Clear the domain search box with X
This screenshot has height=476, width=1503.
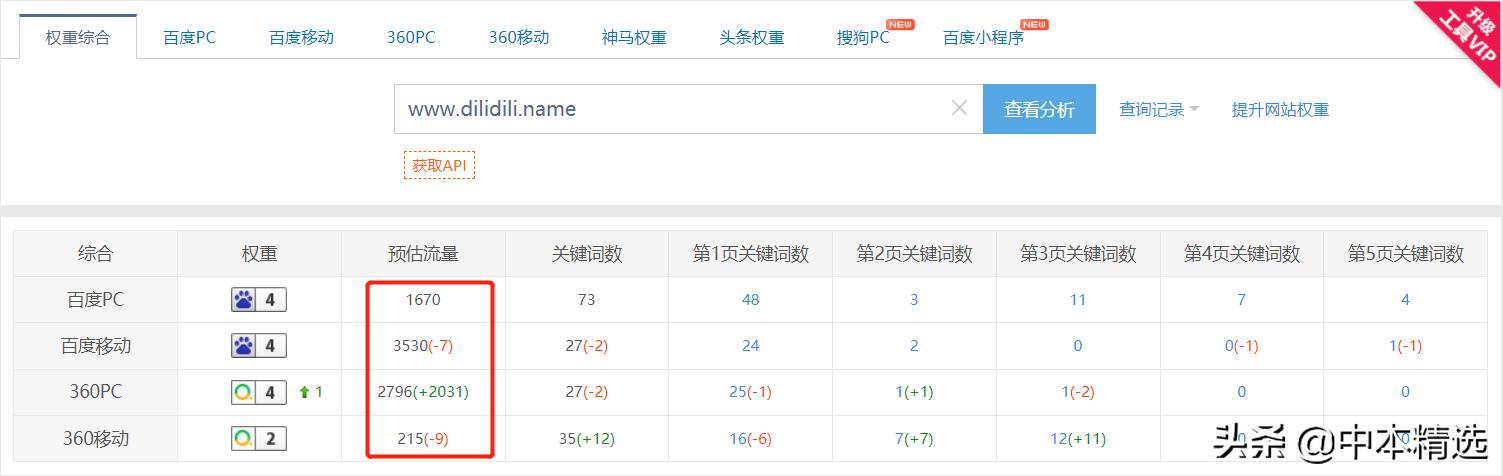click(x=959, y=108)
